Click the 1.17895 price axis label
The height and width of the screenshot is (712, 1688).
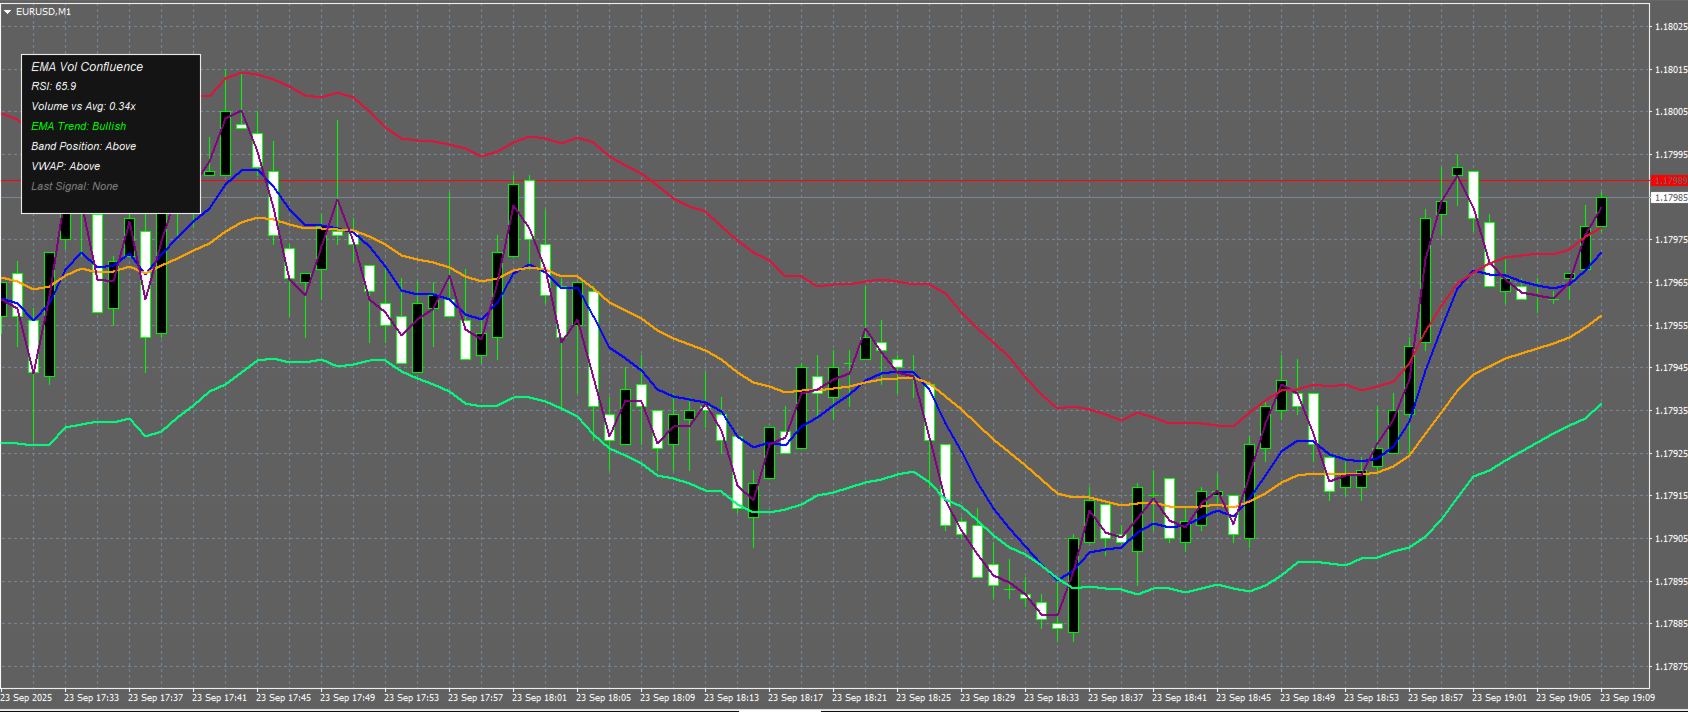(1671, 582)
